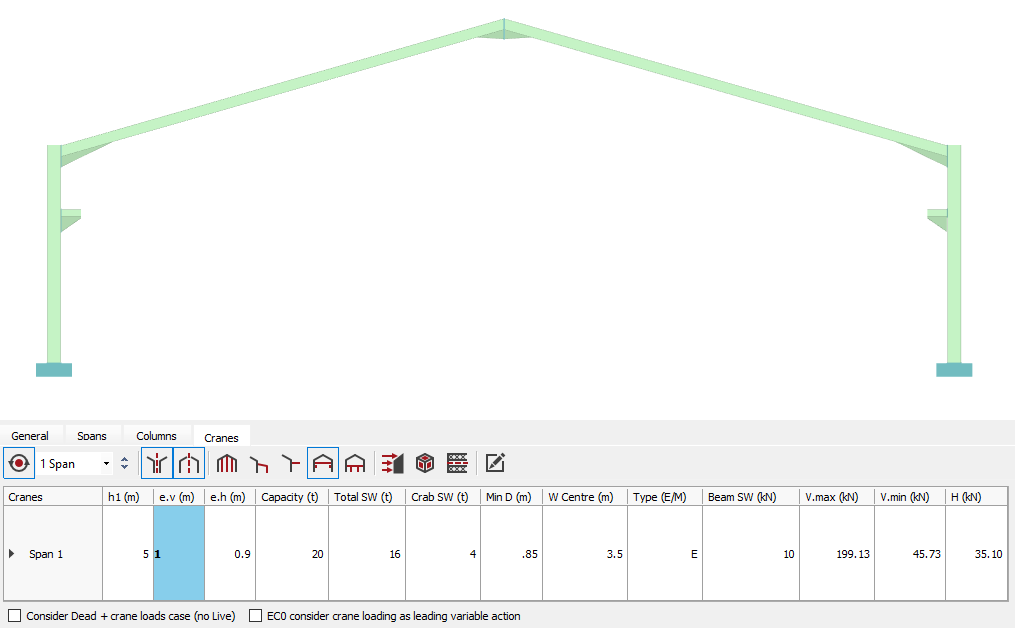Screen dimensions: 1015x628
Task: Click the loads arrows toolbar icon
Action: coord(393,464)
